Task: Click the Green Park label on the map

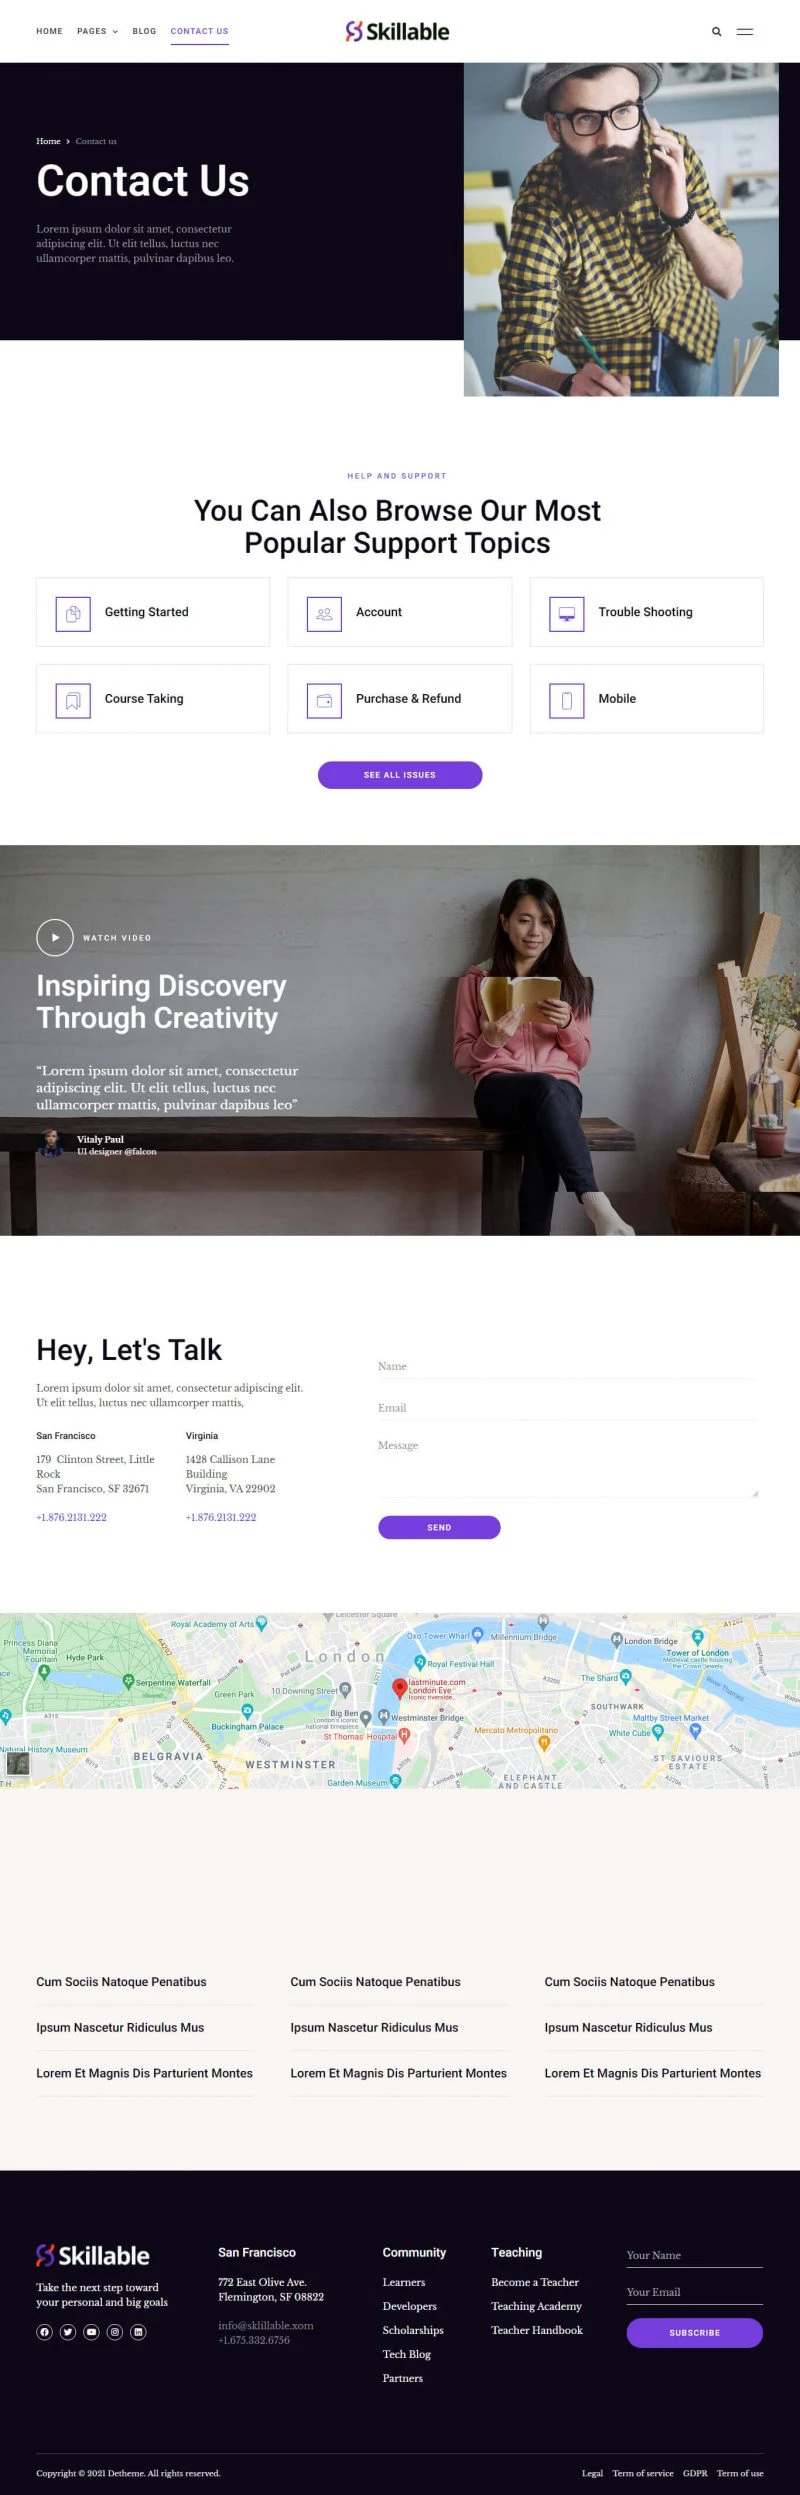Action: click(234, 1695)
